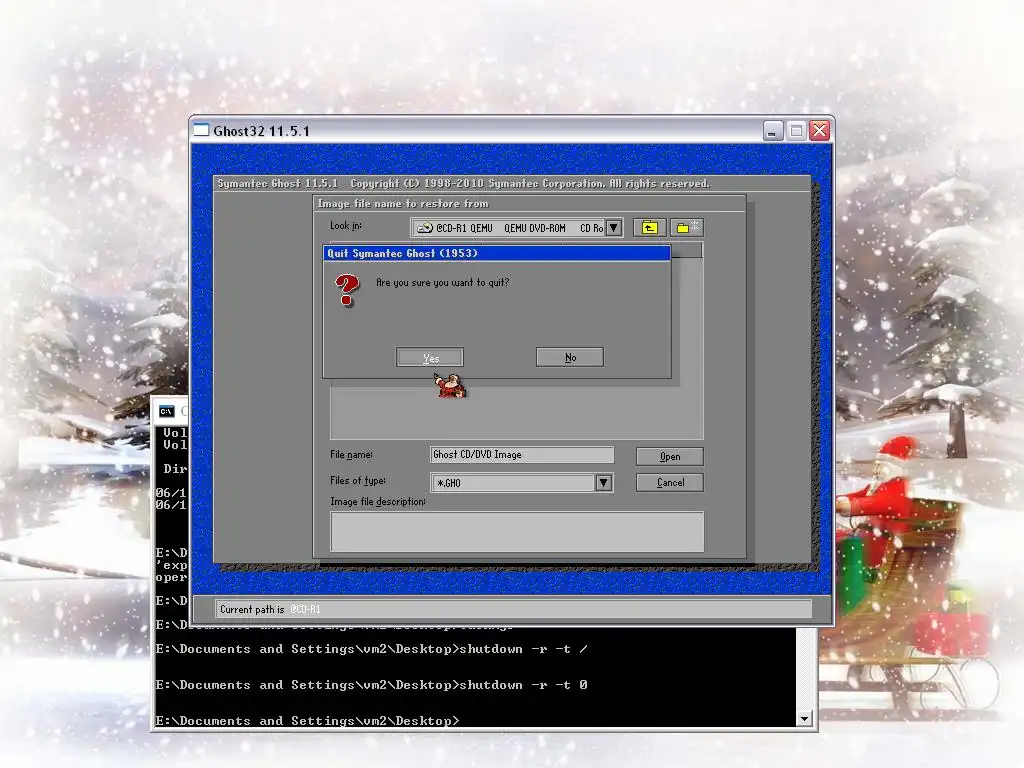Click the *.GHO file type combo box
This screenshot has width=1024, height=768.
(x=521, y=483)
